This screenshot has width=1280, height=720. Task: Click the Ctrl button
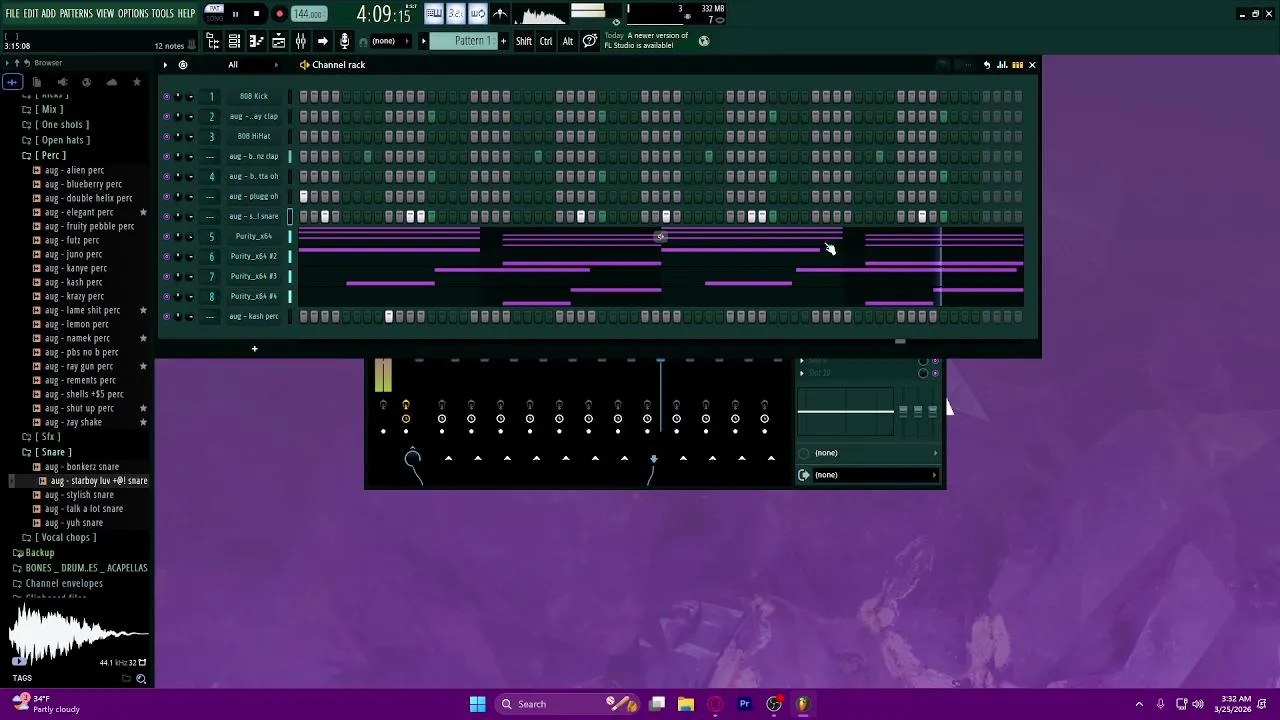tap(546, 41)
